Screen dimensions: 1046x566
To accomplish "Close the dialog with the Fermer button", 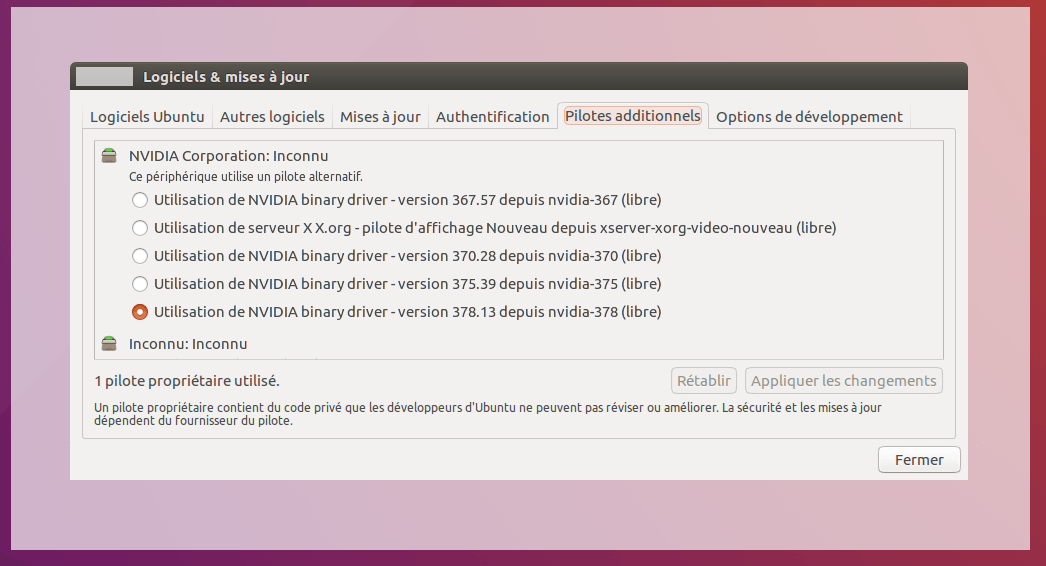I will tap(919, 460).
